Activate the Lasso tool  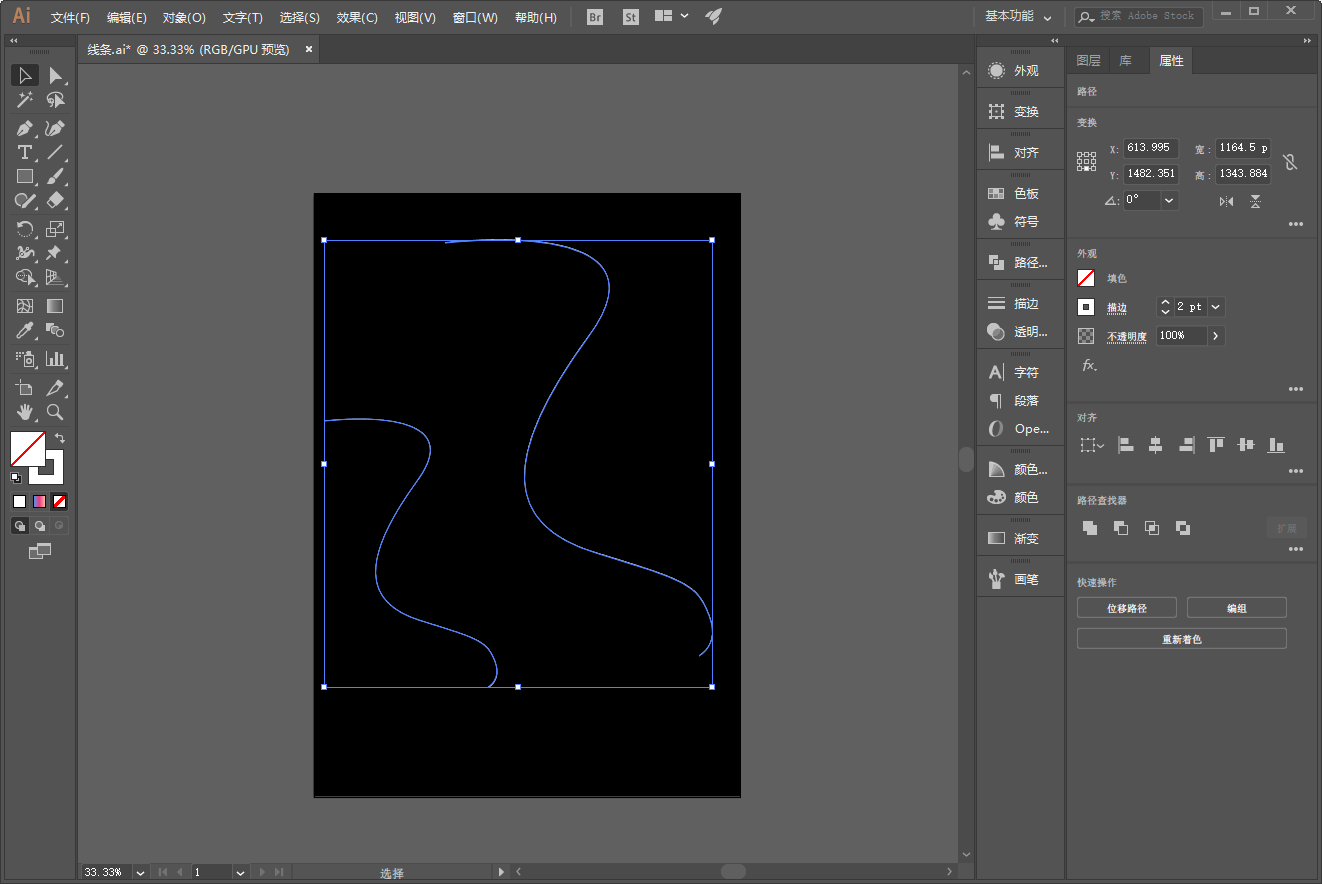click(x=55, y=100)
